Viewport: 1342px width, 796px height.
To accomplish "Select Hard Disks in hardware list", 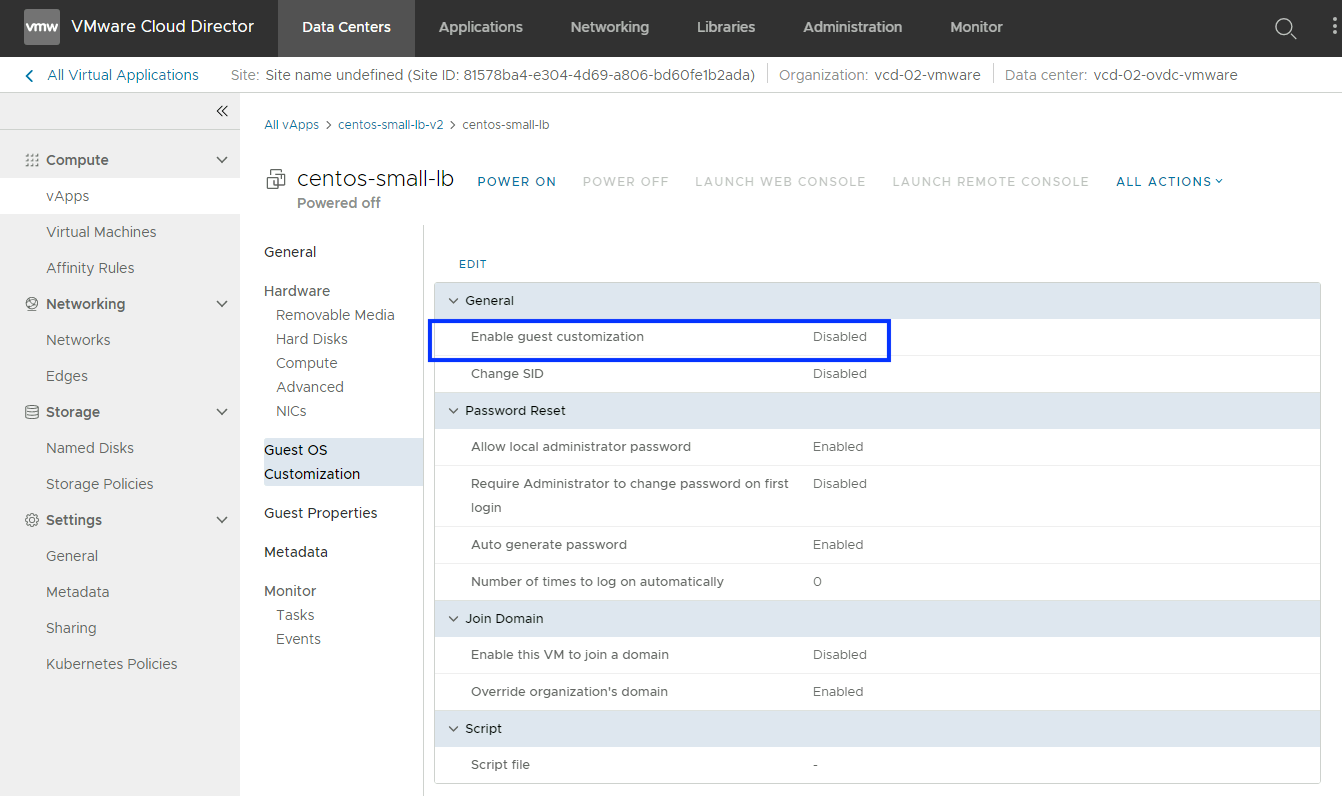I will point(312,339).
